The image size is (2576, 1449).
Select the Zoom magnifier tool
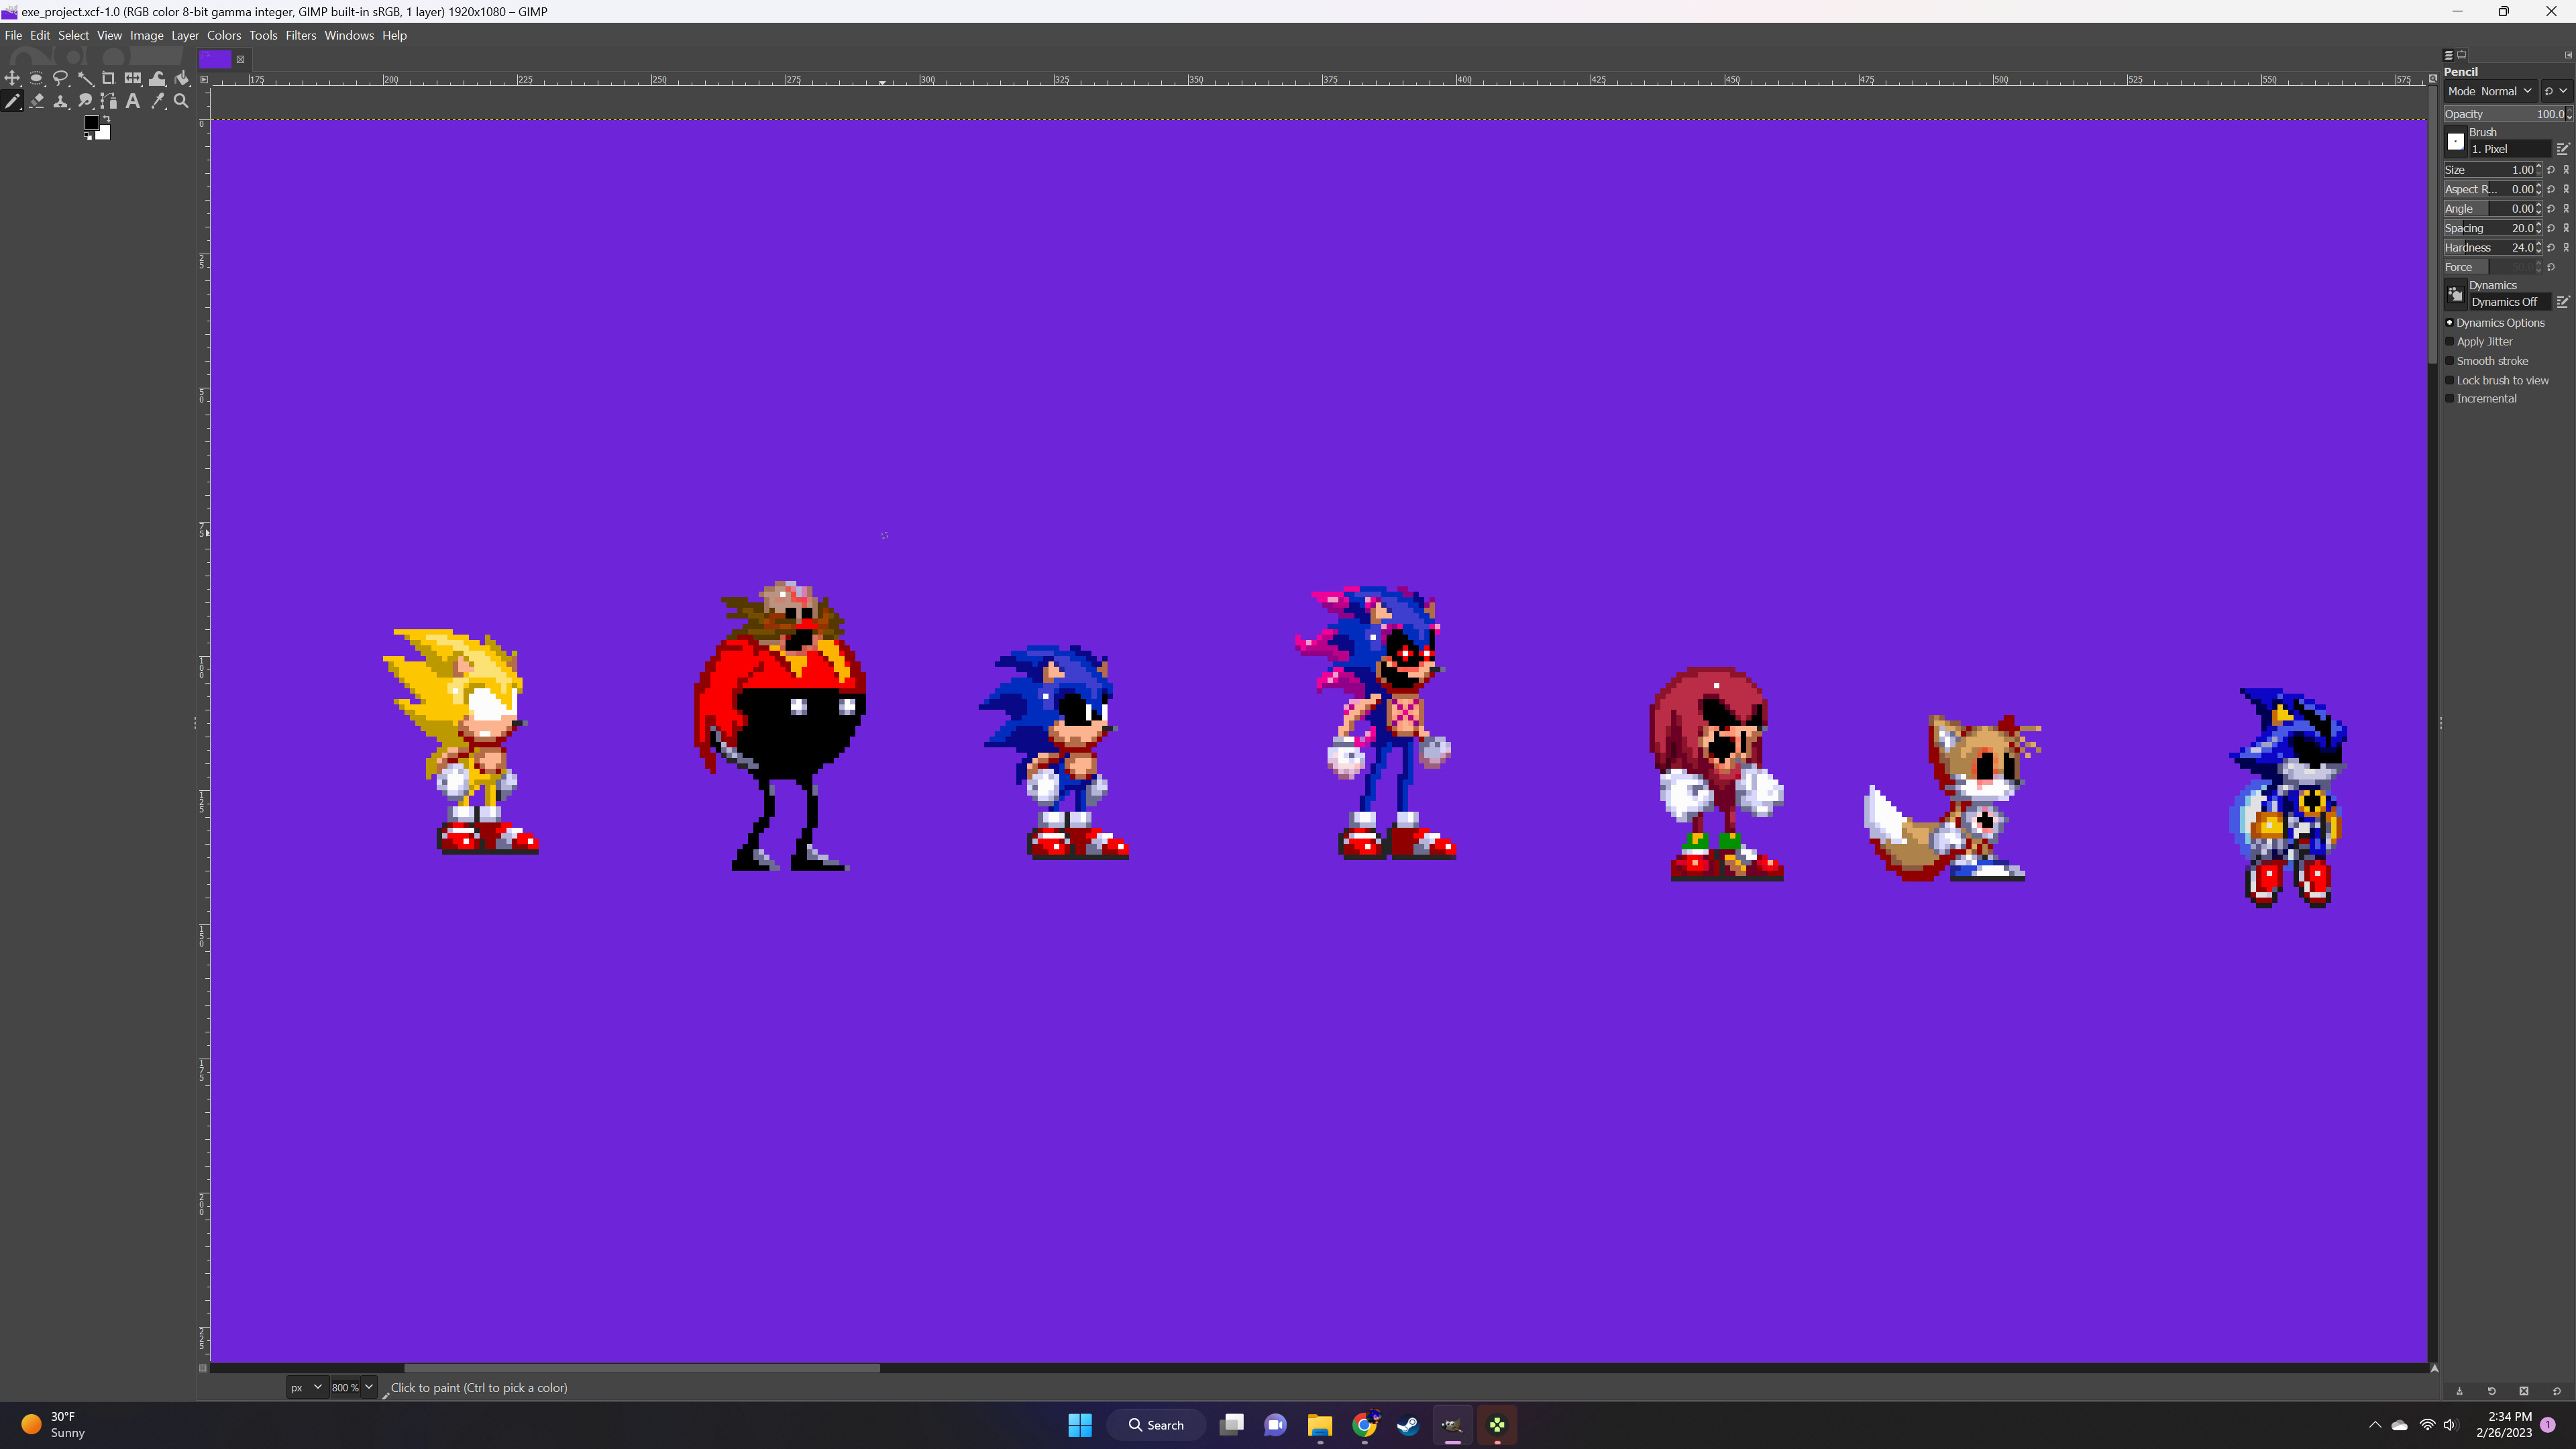tap(182, 101)
